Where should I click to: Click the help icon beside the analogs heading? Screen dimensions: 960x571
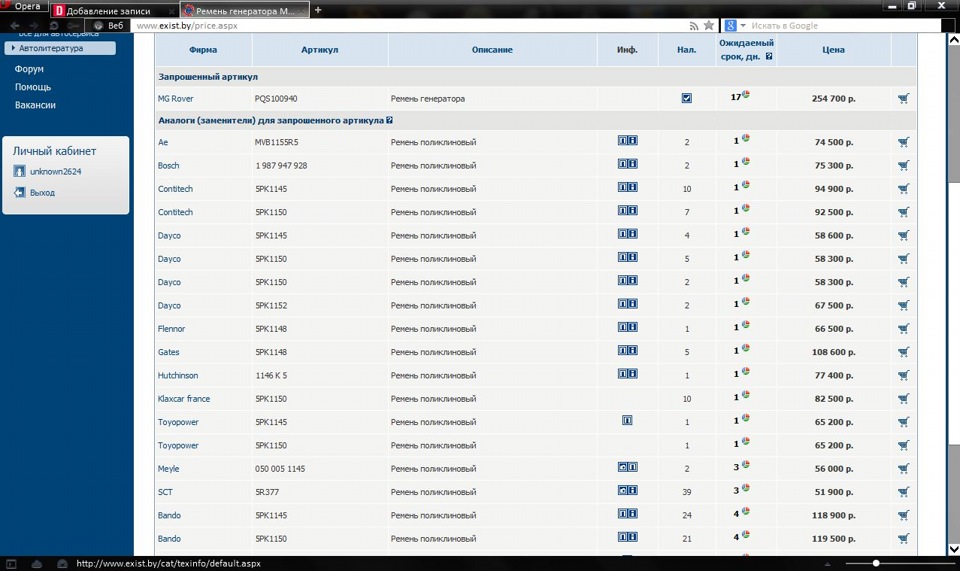[x=389, y=120]
